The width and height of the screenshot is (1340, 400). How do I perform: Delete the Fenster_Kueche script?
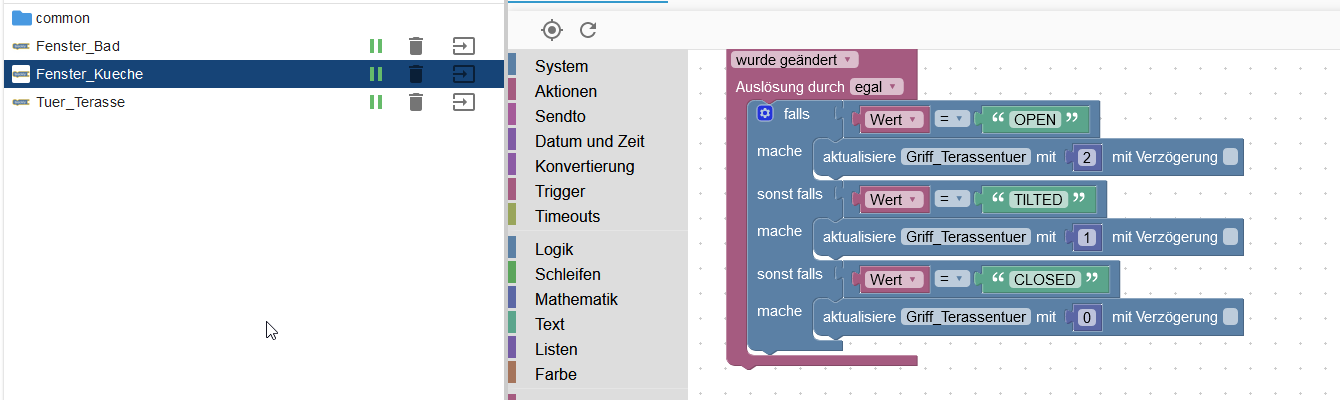pyautogui.click(x=416, y=74)
